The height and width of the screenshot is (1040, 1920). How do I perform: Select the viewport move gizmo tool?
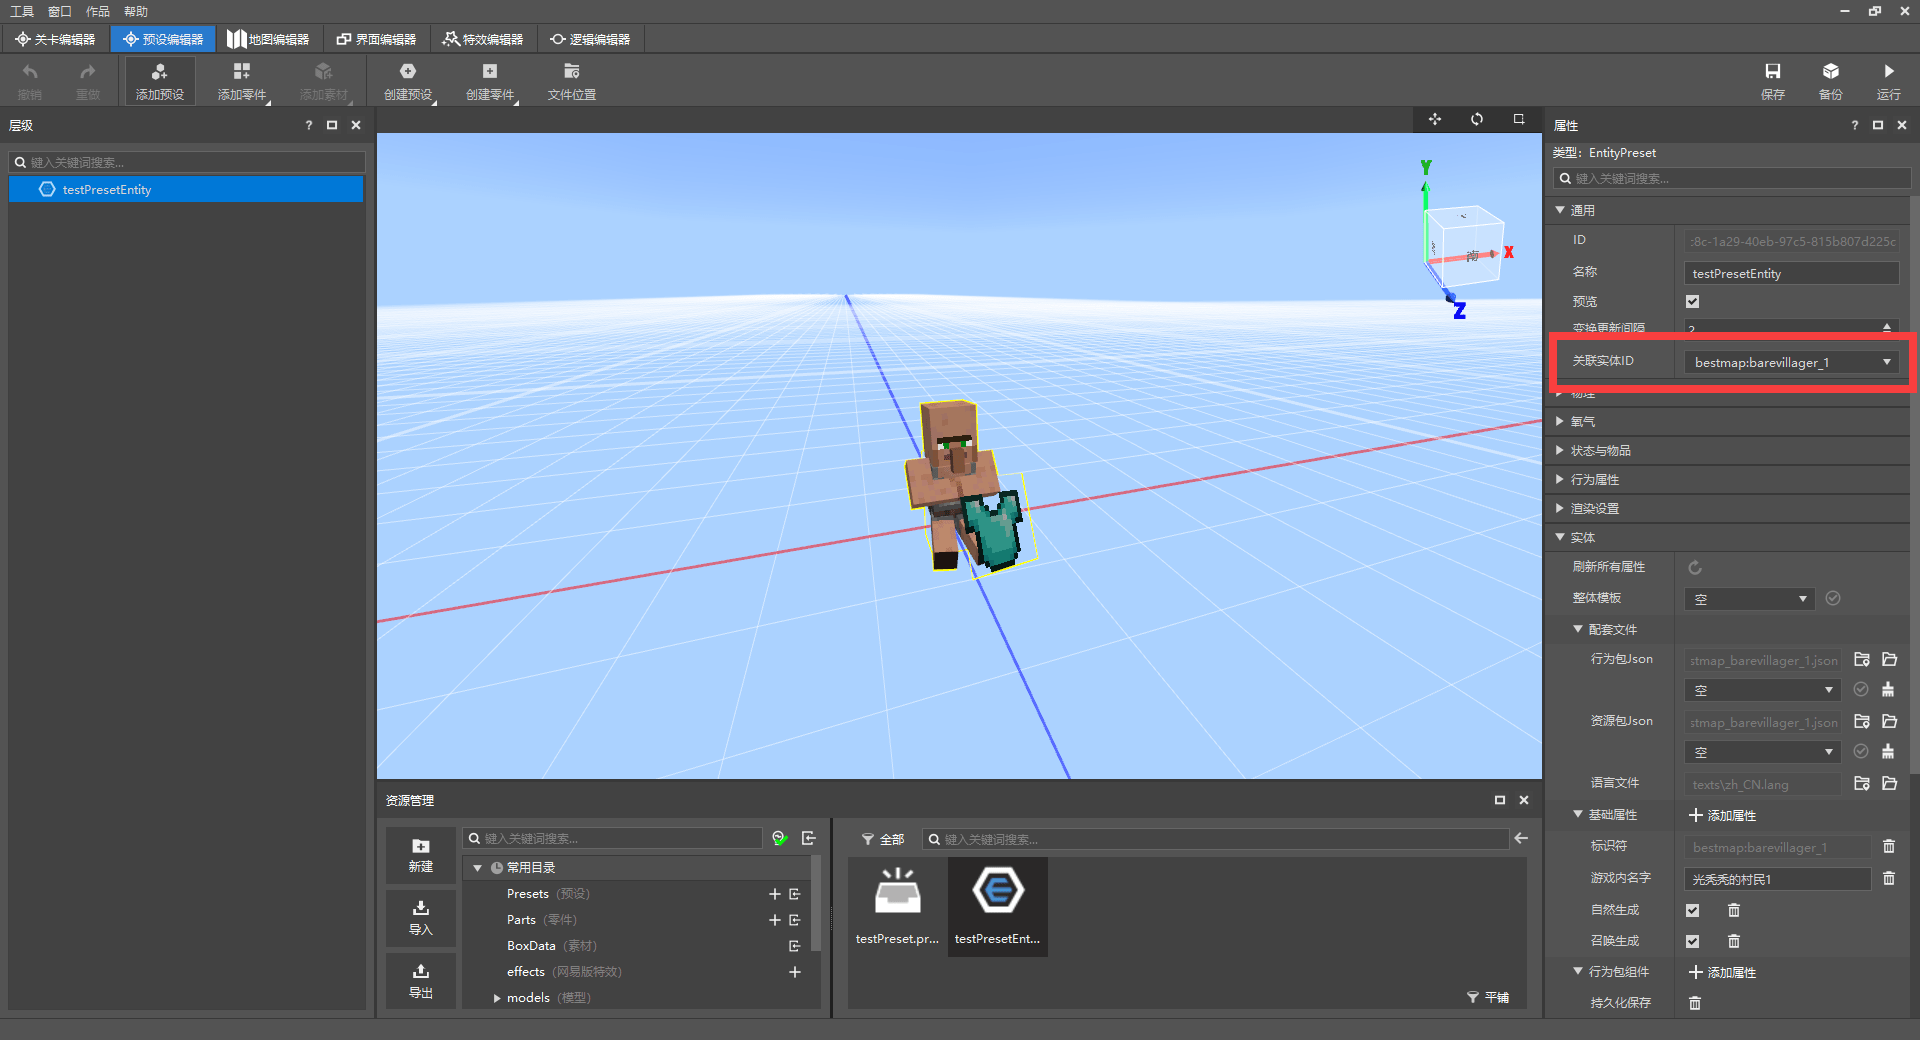point(1435,119)
